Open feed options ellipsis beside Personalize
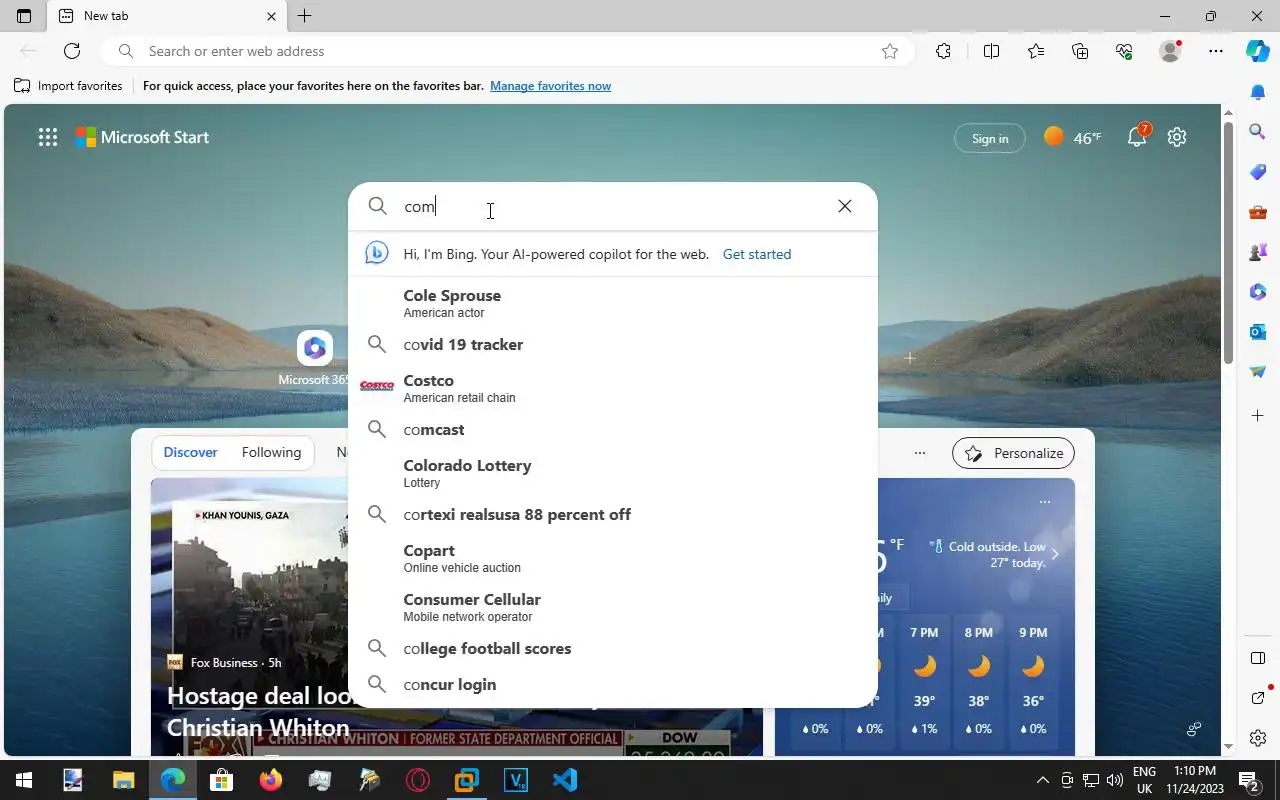This screenshot has width=1280, height=800. [920, 453]
